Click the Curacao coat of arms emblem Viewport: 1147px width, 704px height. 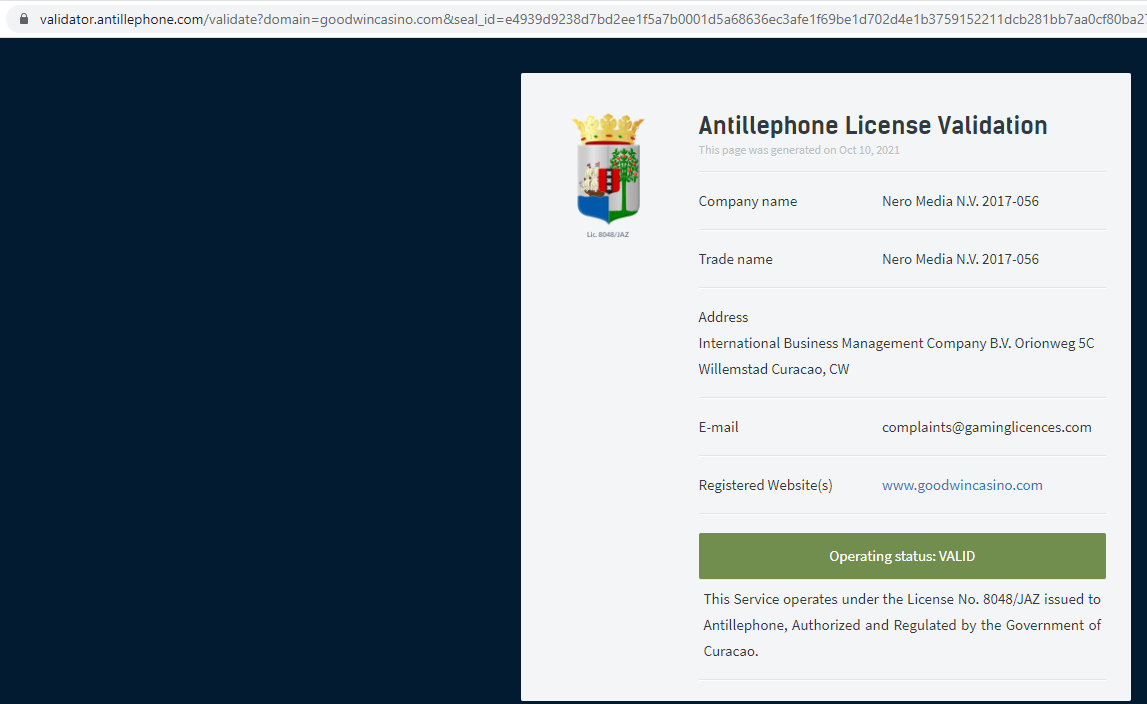[x=608, y=168]
